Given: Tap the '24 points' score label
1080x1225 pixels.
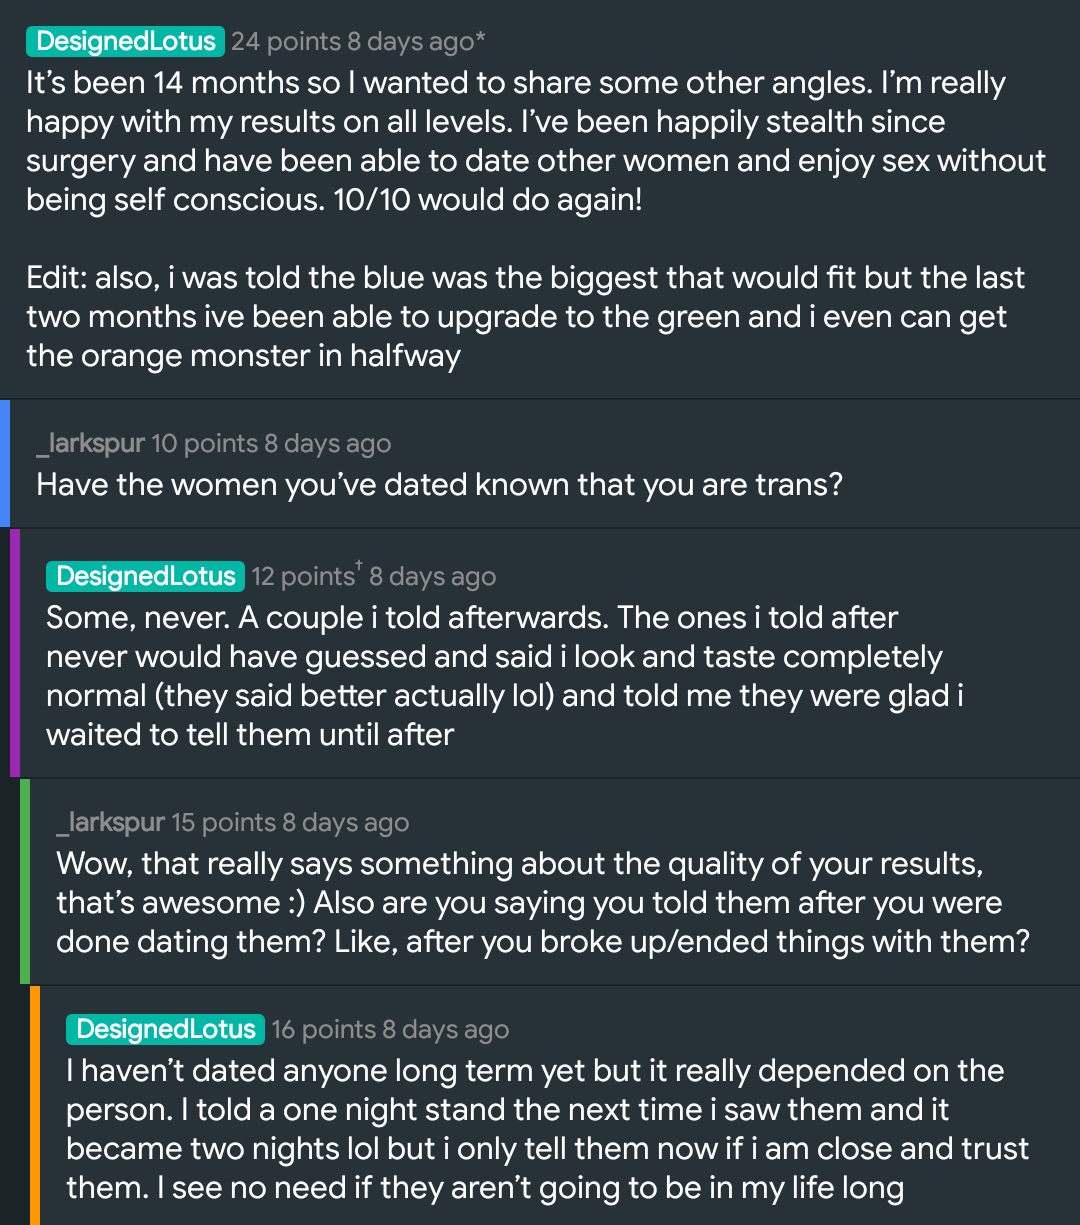Looking at the screenshot, I should (286, 42).
